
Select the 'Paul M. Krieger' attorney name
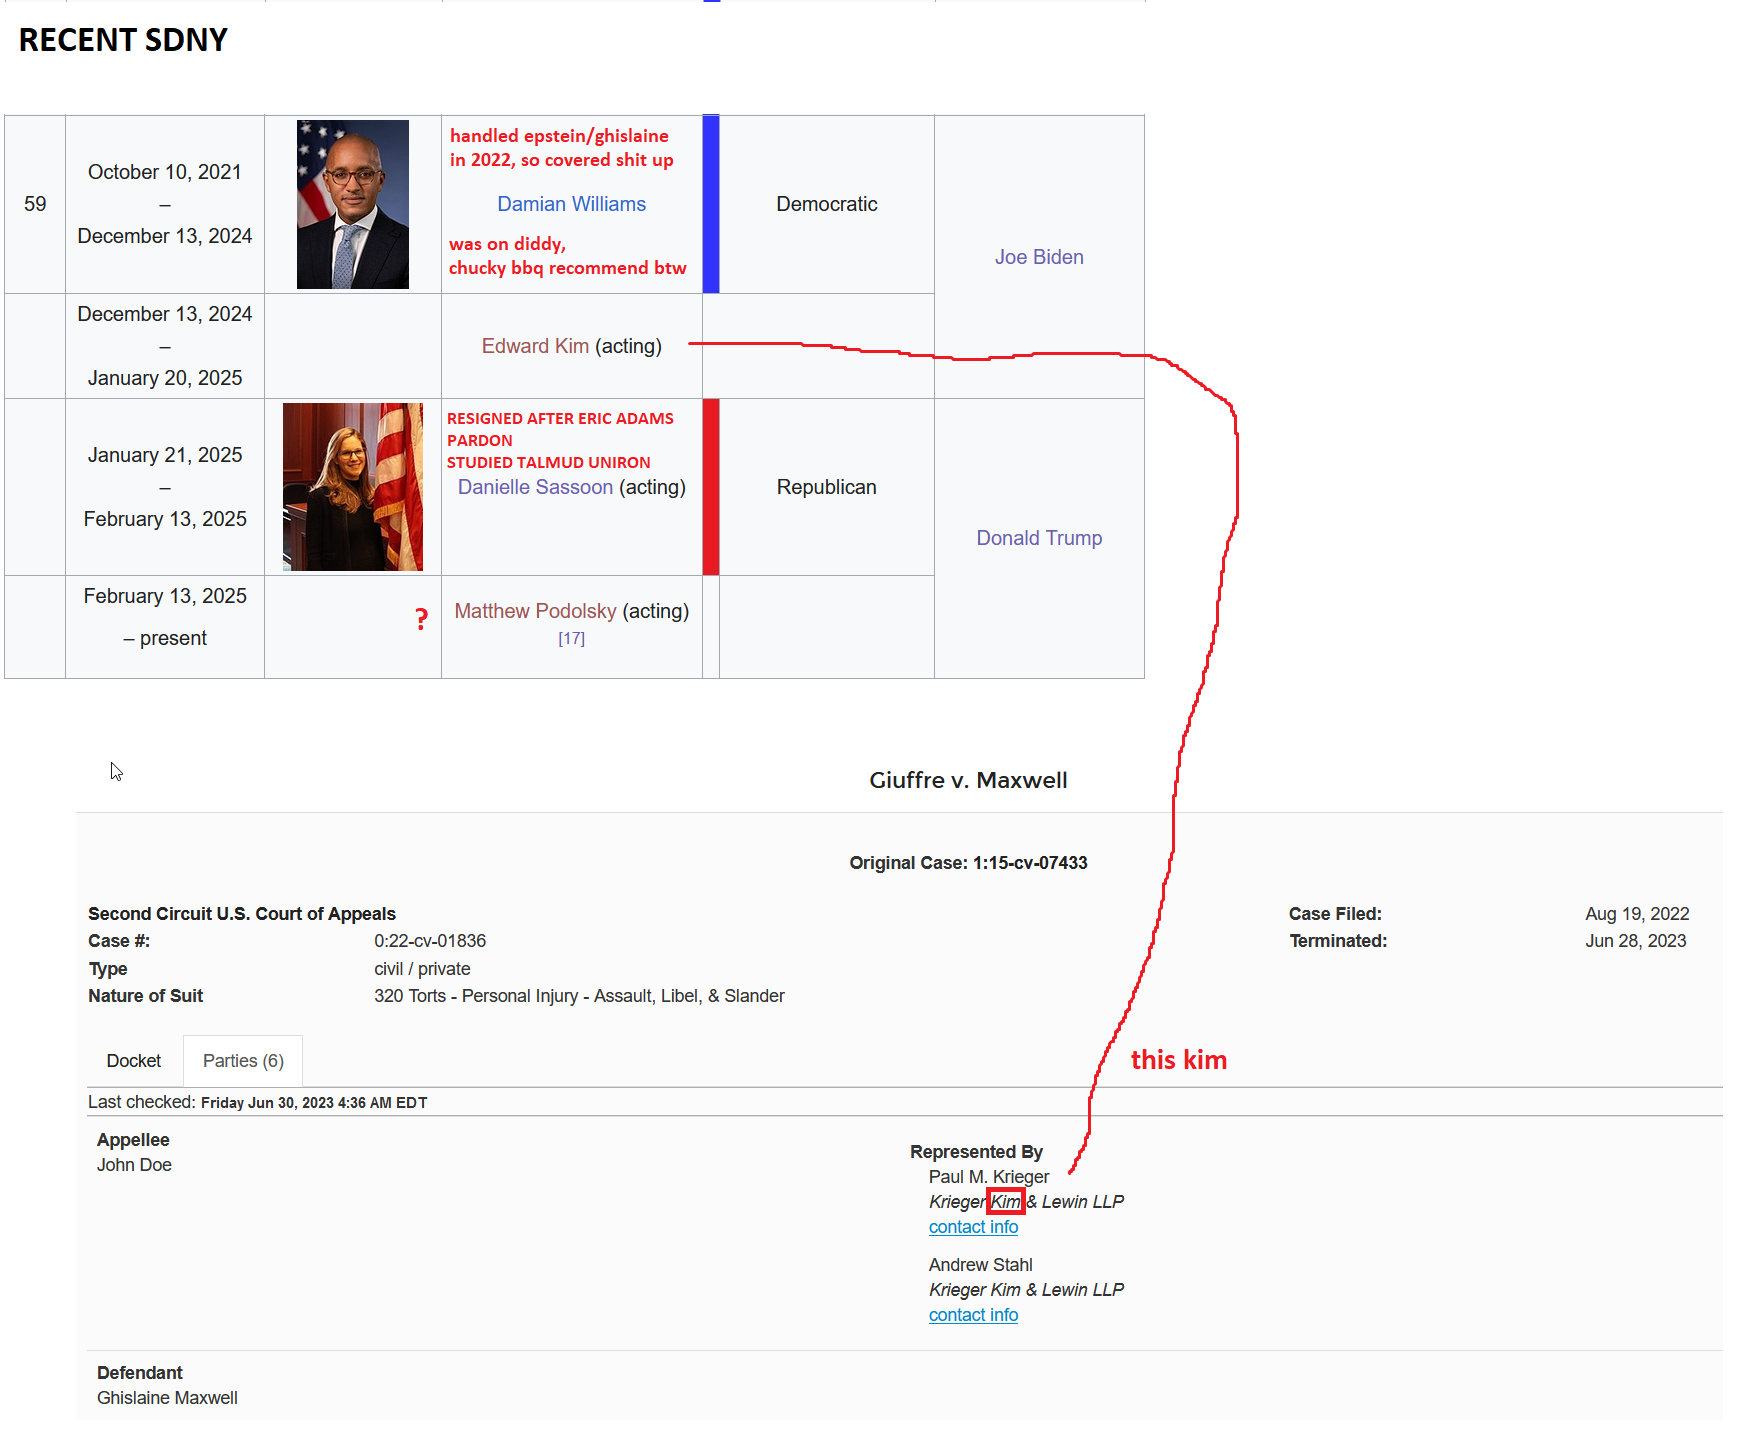coord(989,1177)
